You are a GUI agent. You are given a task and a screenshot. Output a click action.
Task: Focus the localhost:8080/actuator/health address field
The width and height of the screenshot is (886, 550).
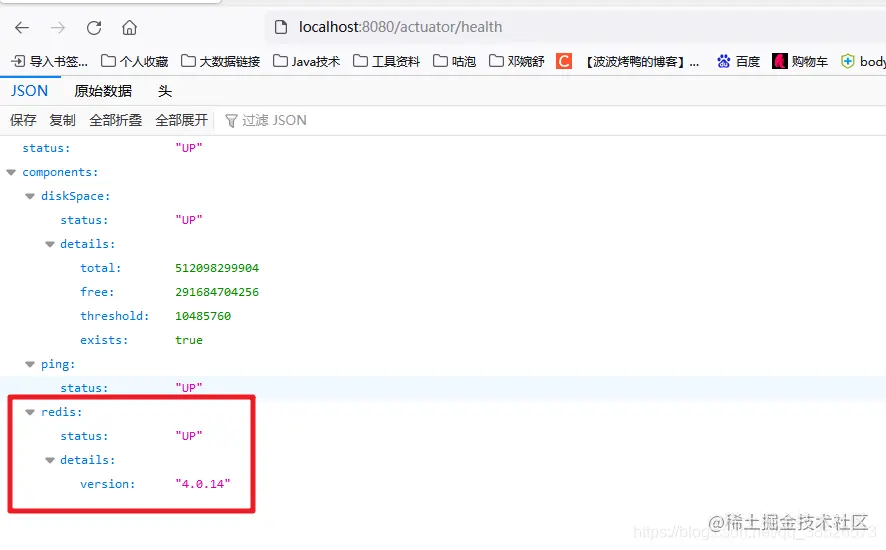[x=575, y=27]
